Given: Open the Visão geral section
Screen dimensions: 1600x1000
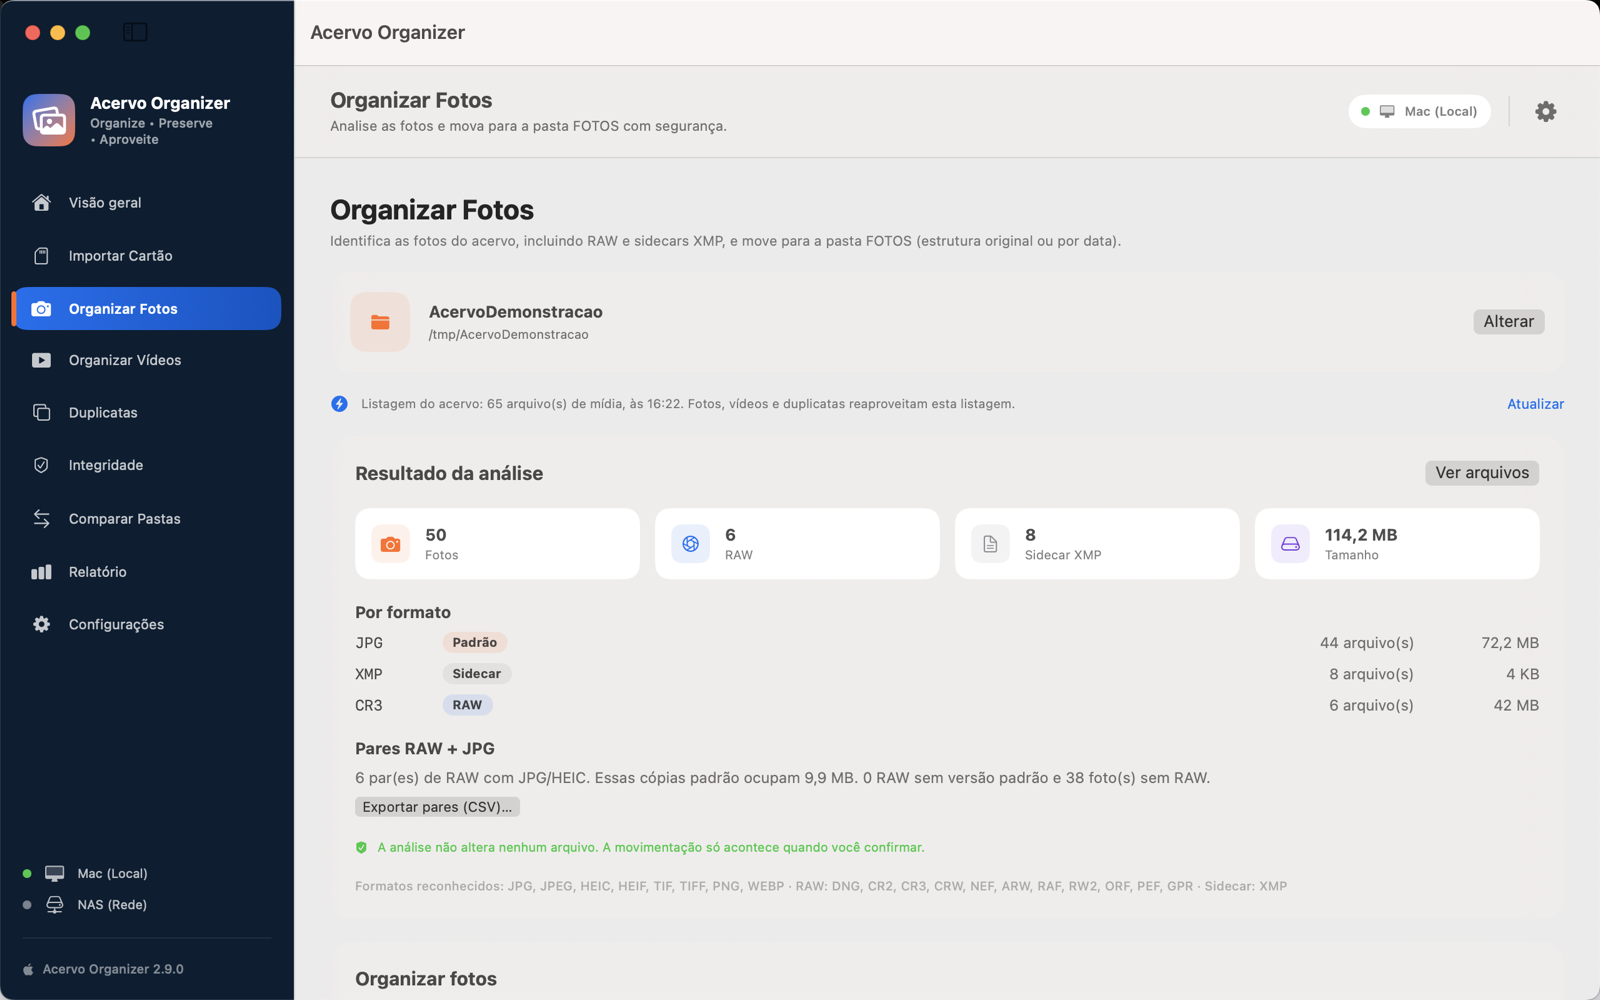Looking at the screenshot, I should [x=146, y=203].
